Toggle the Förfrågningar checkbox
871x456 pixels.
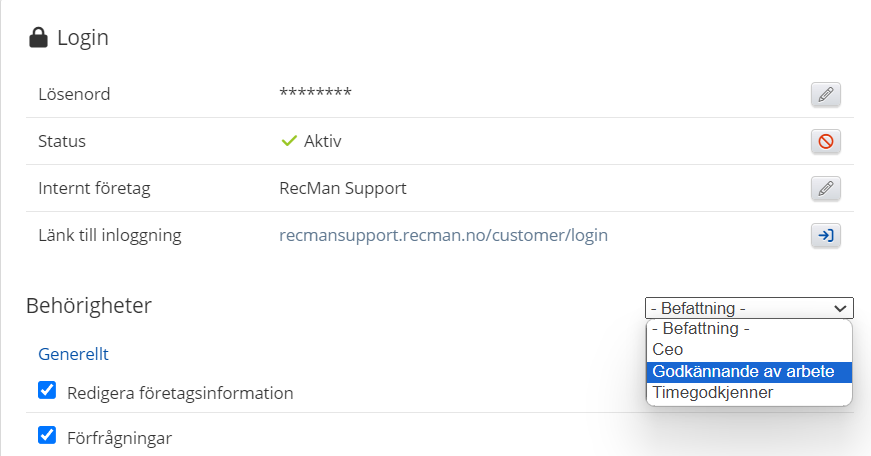point(47,435)
